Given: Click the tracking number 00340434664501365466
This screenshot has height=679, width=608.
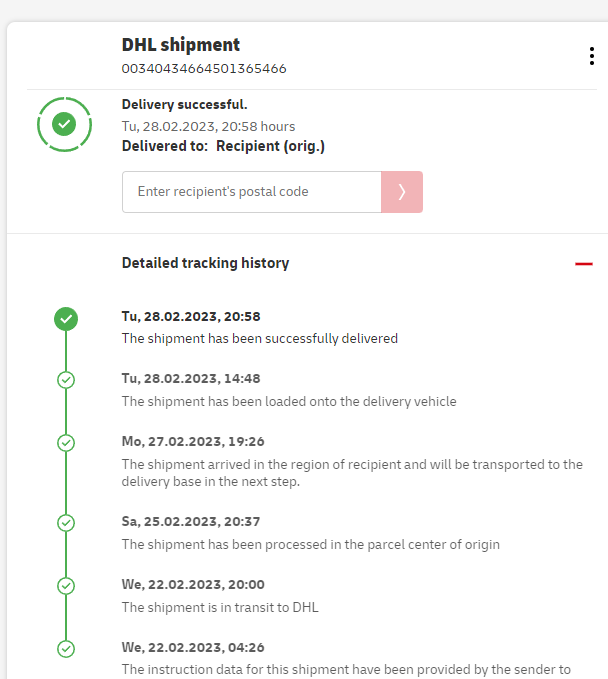Looking at the screenshot, I should click(x=204, y=69).
